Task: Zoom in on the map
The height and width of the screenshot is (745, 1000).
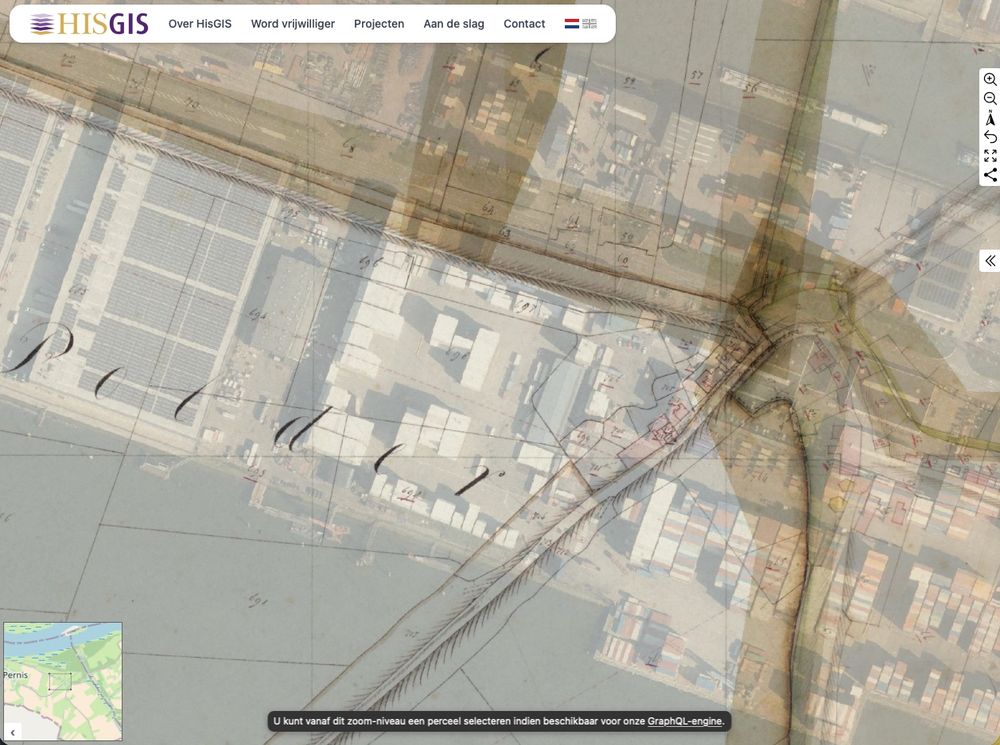Action: coord(990,79)
